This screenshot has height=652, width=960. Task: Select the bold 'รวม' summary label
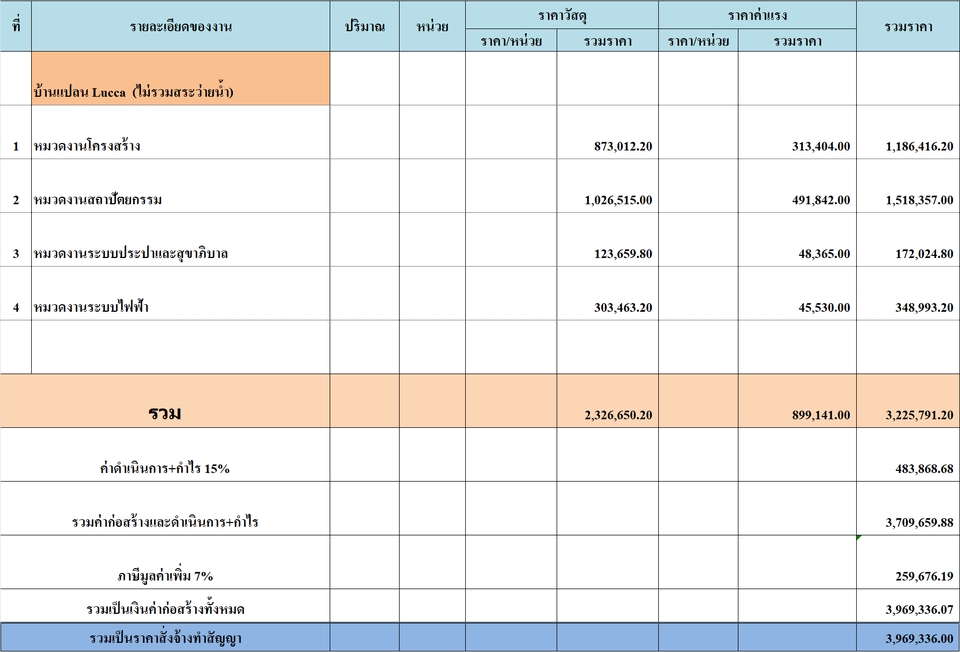(x=165, y=413)
